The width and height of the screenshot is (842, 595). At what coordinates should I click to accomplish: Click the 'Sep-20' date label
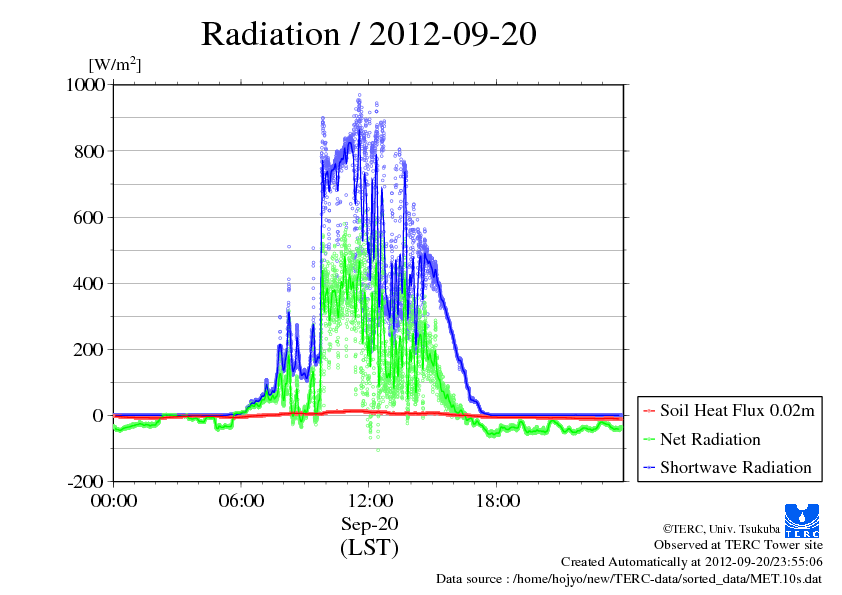[369, 524]
